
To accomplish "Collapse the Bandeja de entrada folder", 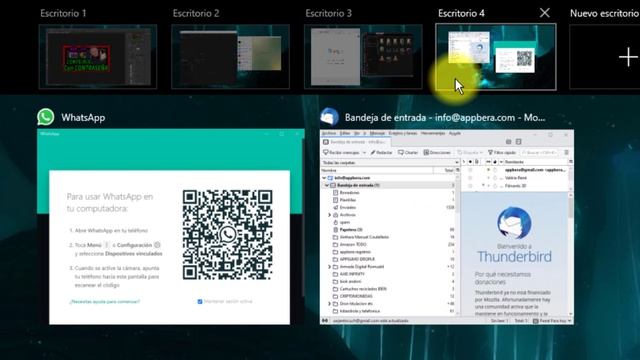I will click(x=327, y=185).
